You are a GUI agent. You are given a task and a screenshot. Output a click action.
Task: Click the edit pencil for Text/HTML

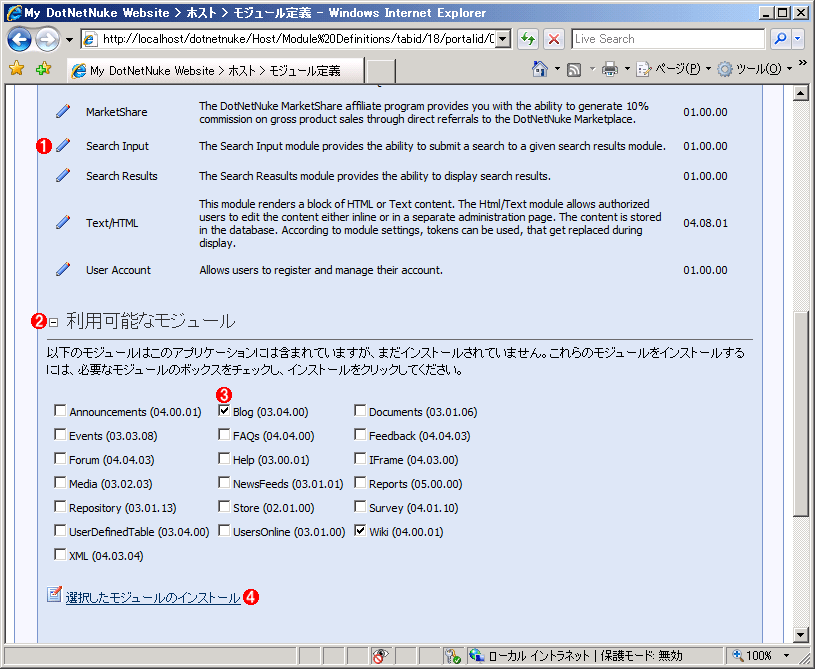(63, 222)
